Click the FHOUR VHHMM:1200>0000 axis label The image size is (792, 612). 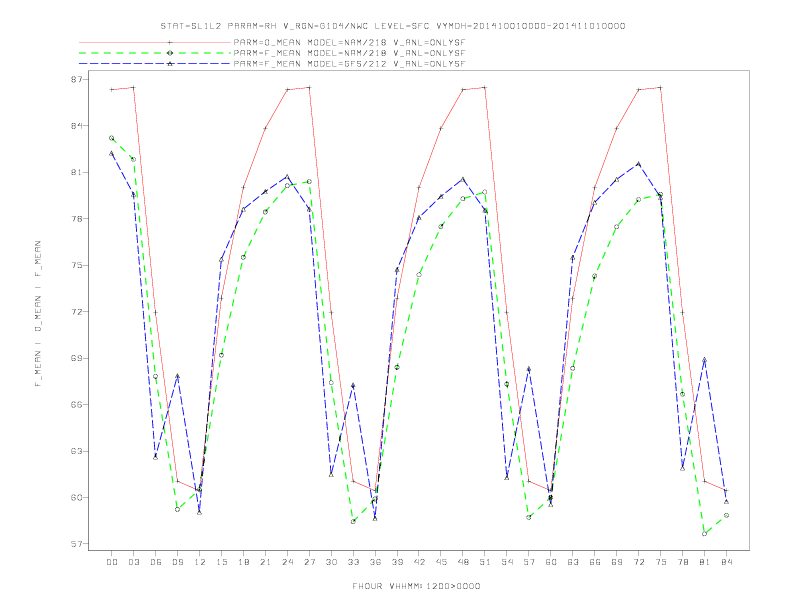[416, 586]
